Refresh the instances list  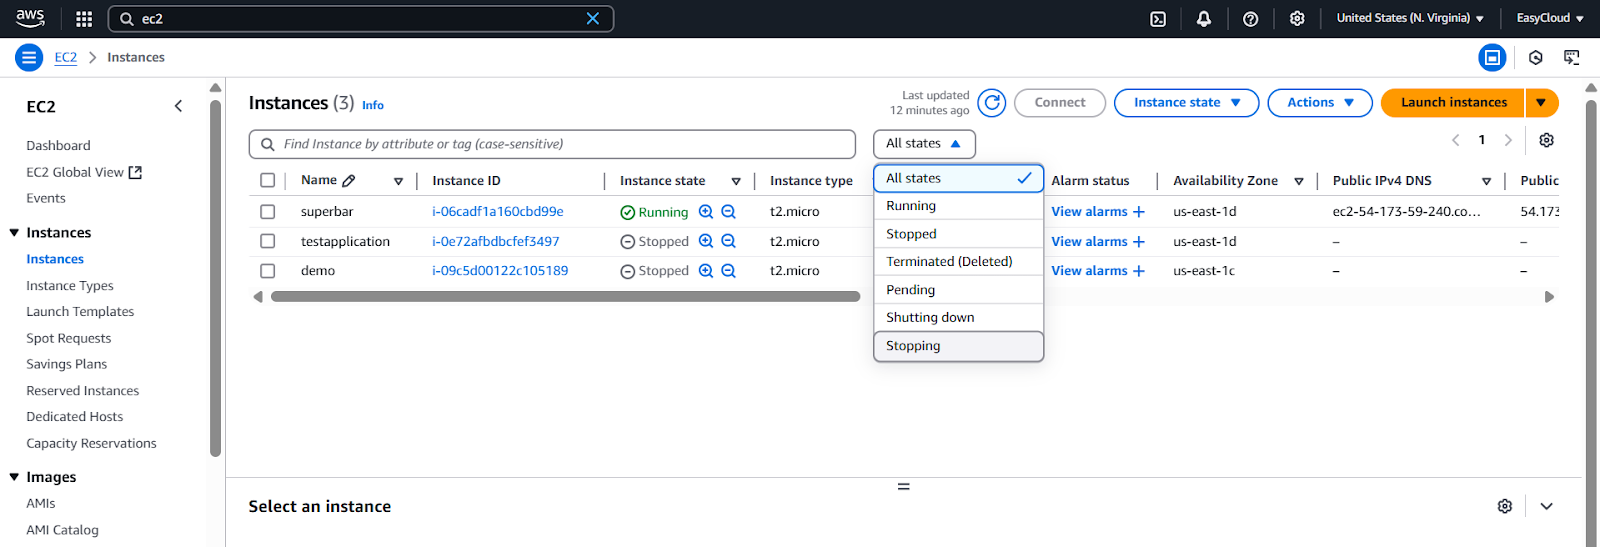[992, 102]
